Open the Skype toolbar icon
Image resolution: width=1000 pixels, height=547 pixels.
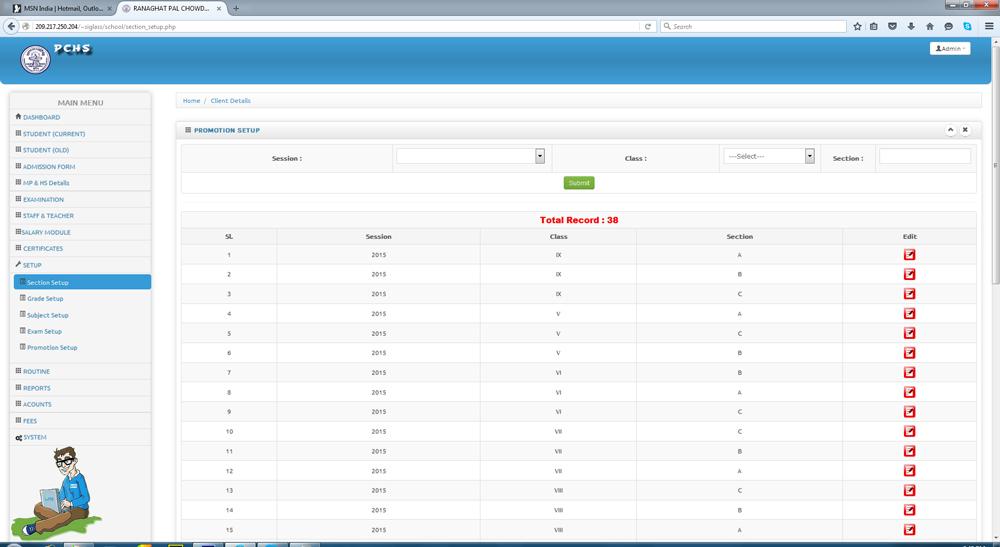click(967, 27)
